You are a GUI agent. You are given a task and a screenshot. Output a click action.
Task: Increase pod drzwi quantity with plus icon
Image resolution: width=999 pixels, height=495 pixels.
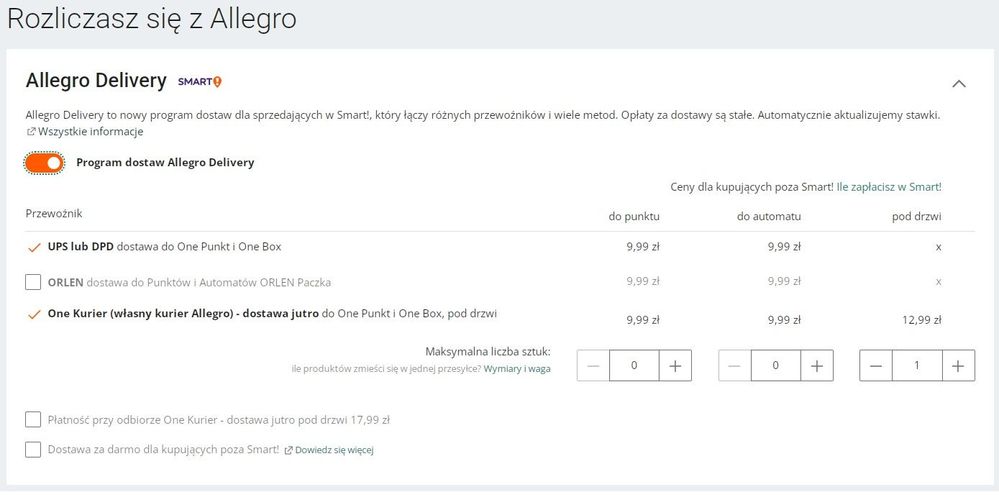(958, 366)
